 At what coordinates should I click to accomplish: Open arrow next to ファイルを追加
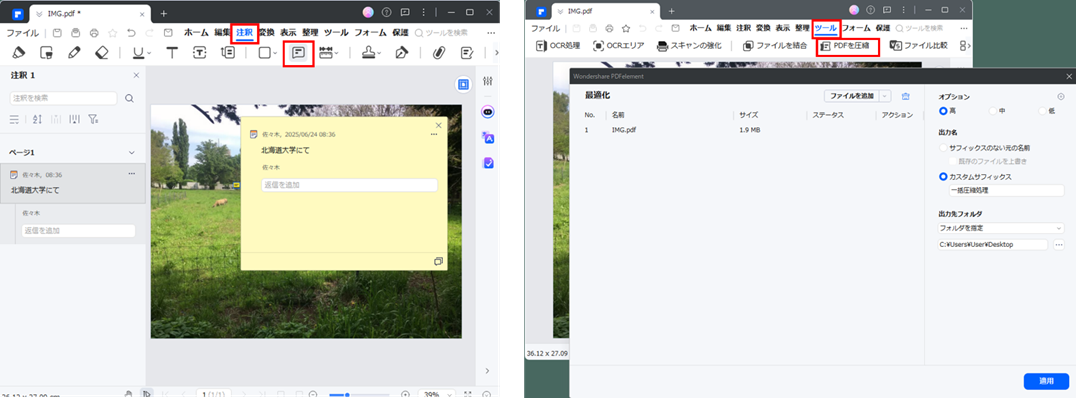[x=885, y=96]
